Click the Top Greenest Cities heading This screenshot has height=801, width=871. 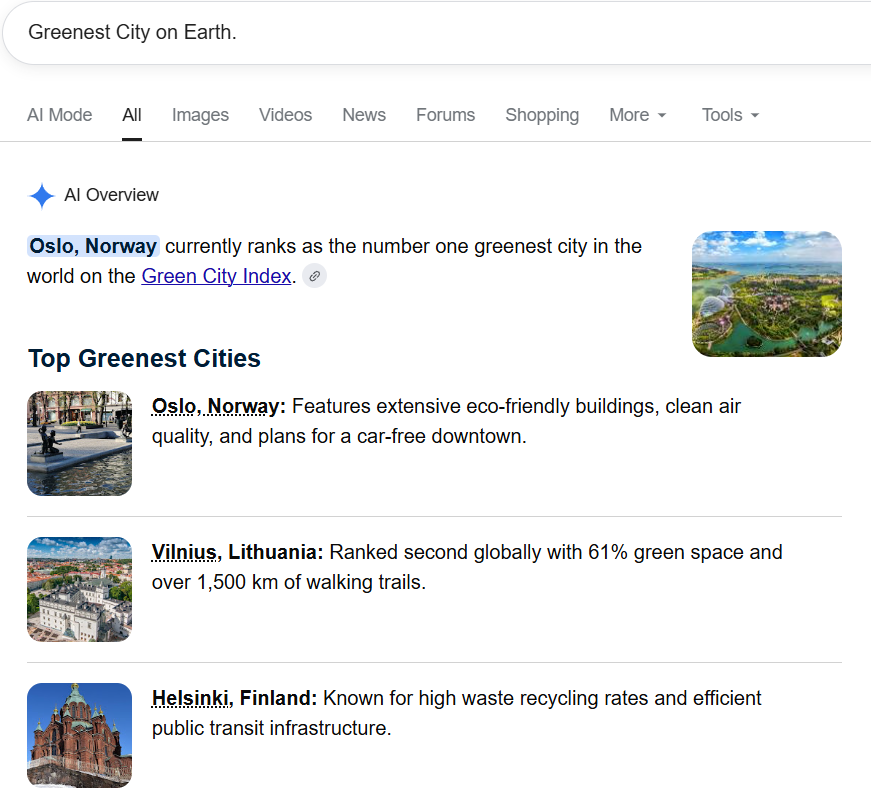point(144,358)
